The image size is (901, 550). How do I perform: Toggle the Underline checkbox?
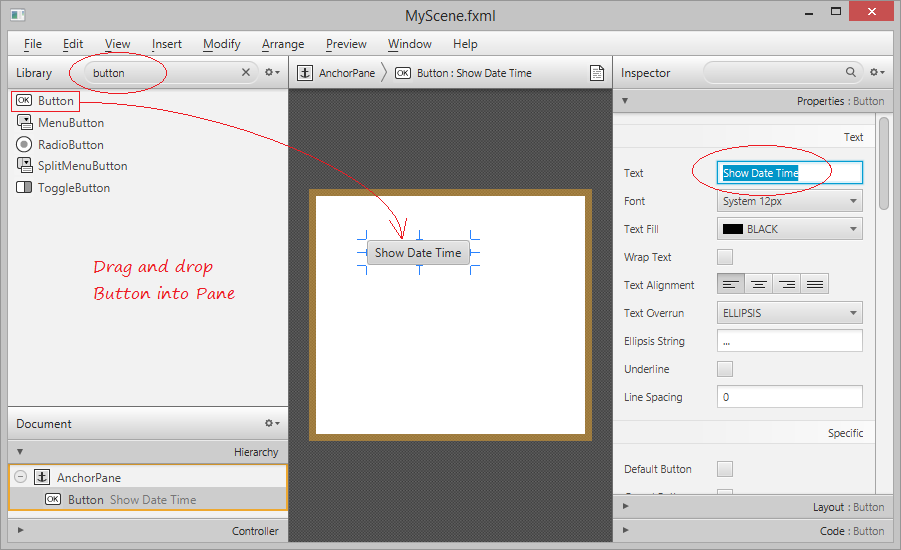click(x=725, y=369)
